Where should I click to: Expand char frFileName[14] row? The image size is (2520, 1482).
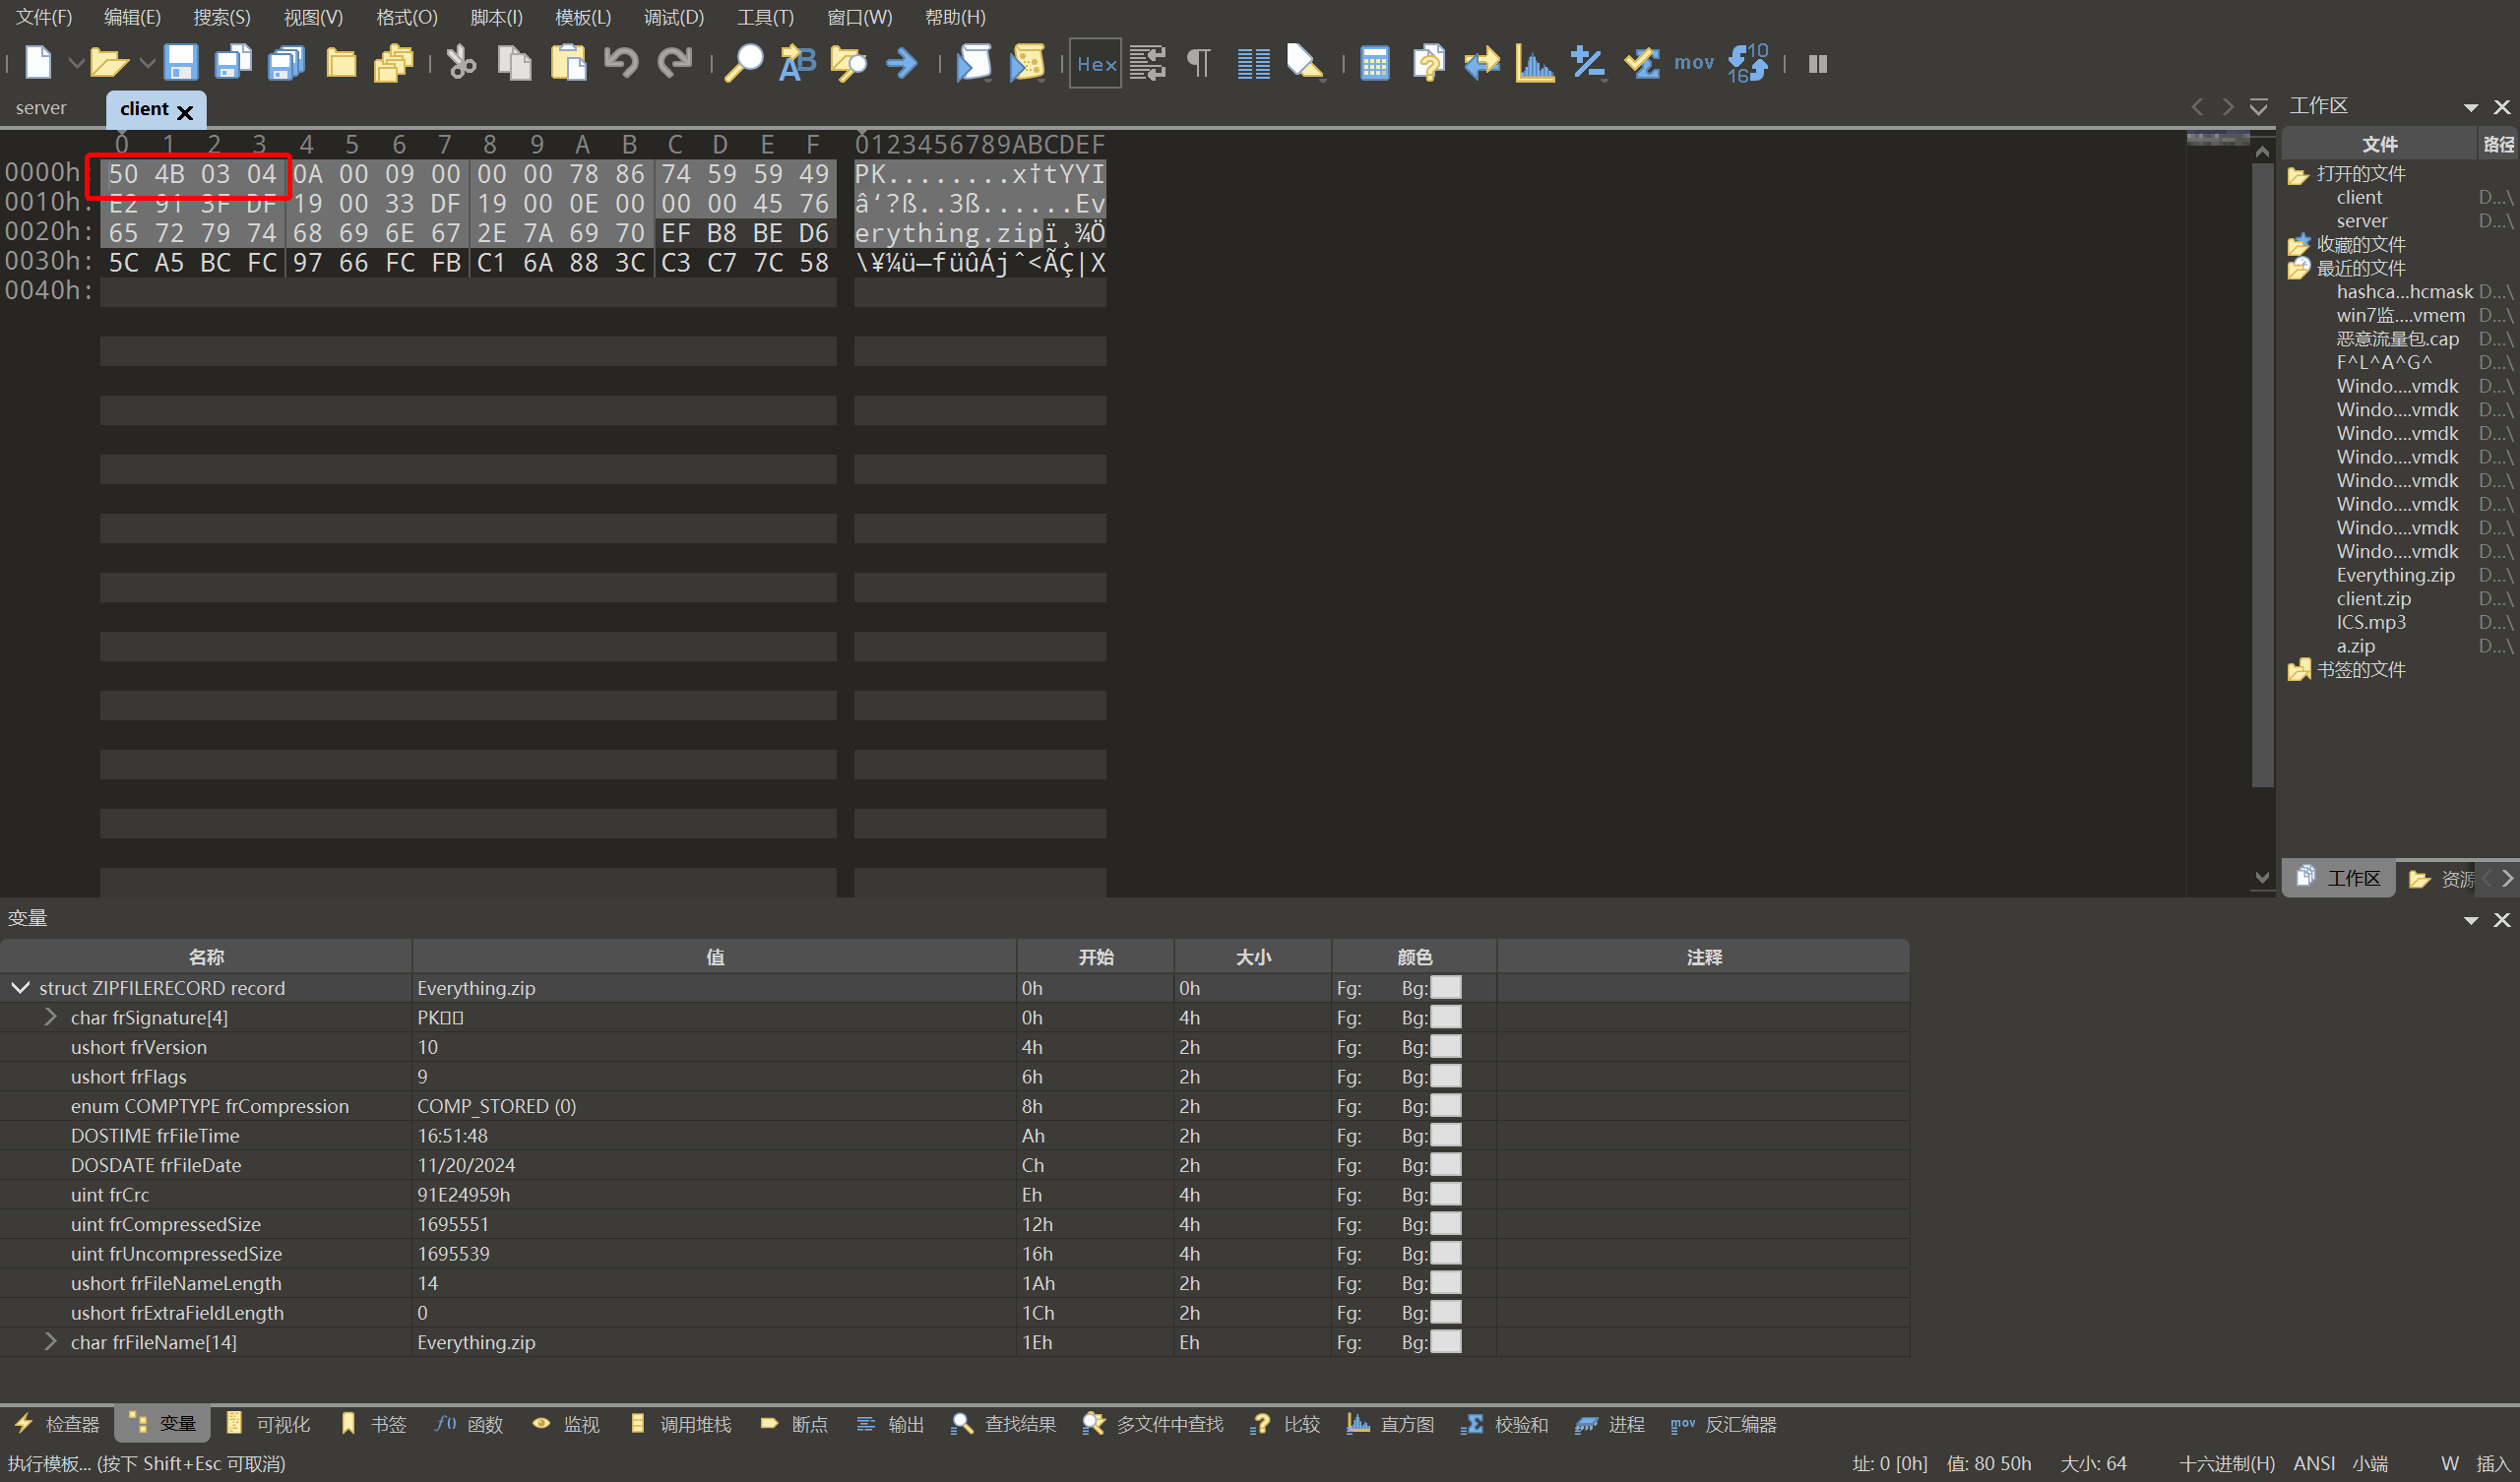pos(50,1342)
